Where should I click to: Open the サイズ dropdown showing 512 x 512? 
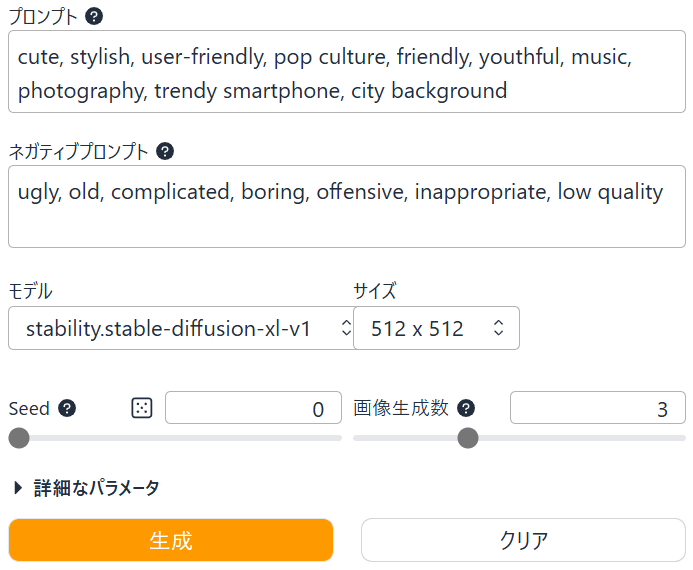(436, 328)
